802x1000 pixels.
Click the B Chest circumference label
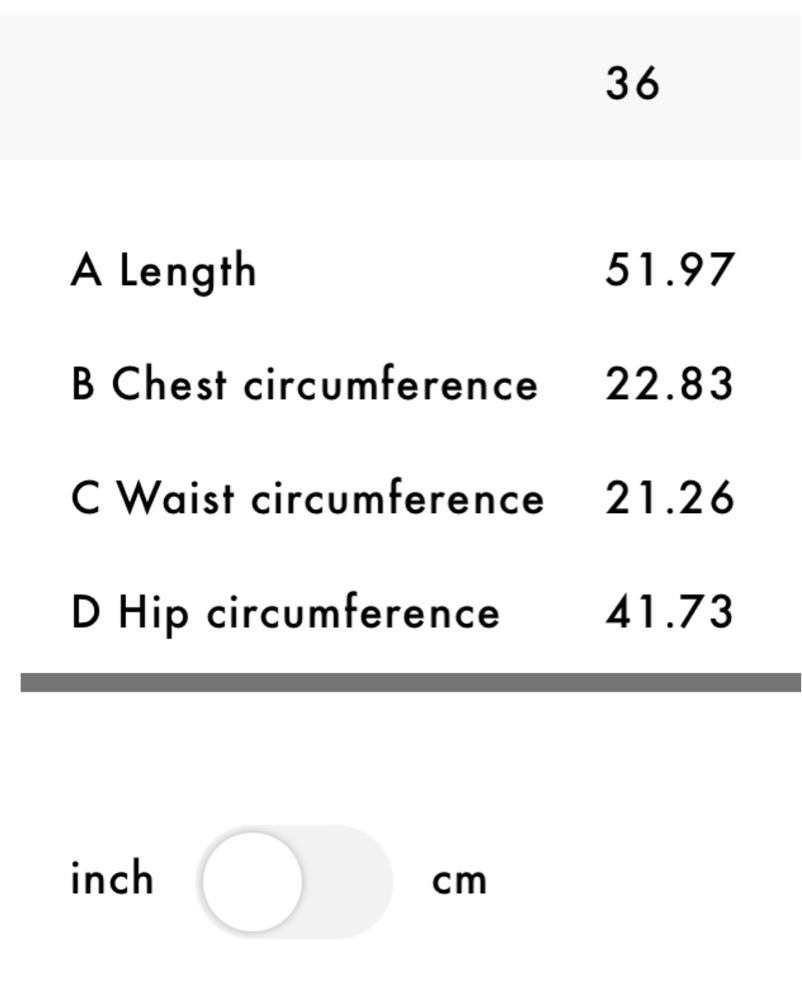click(305, 384)
